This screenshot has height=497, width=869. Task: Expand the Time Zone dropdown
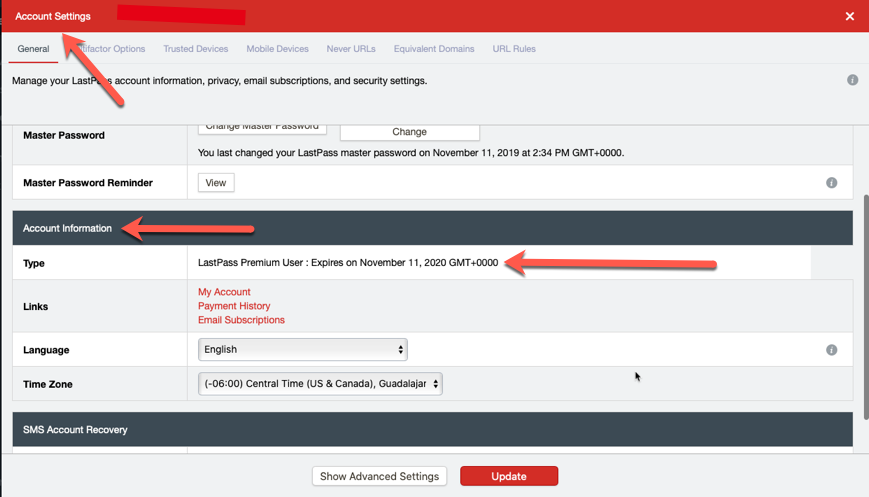320,383
